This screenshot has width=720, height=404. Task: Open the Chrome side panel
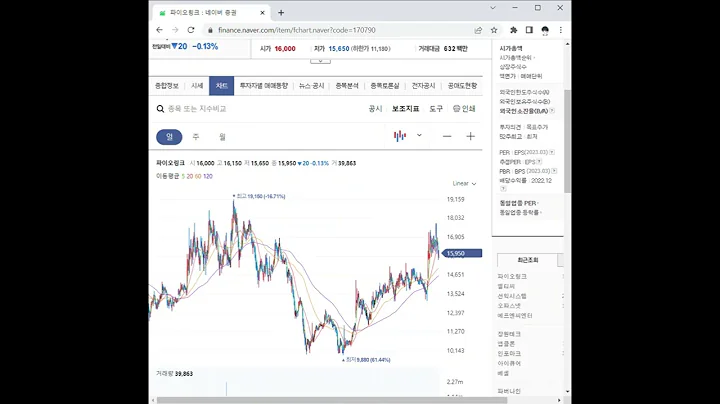coord(529,30)
